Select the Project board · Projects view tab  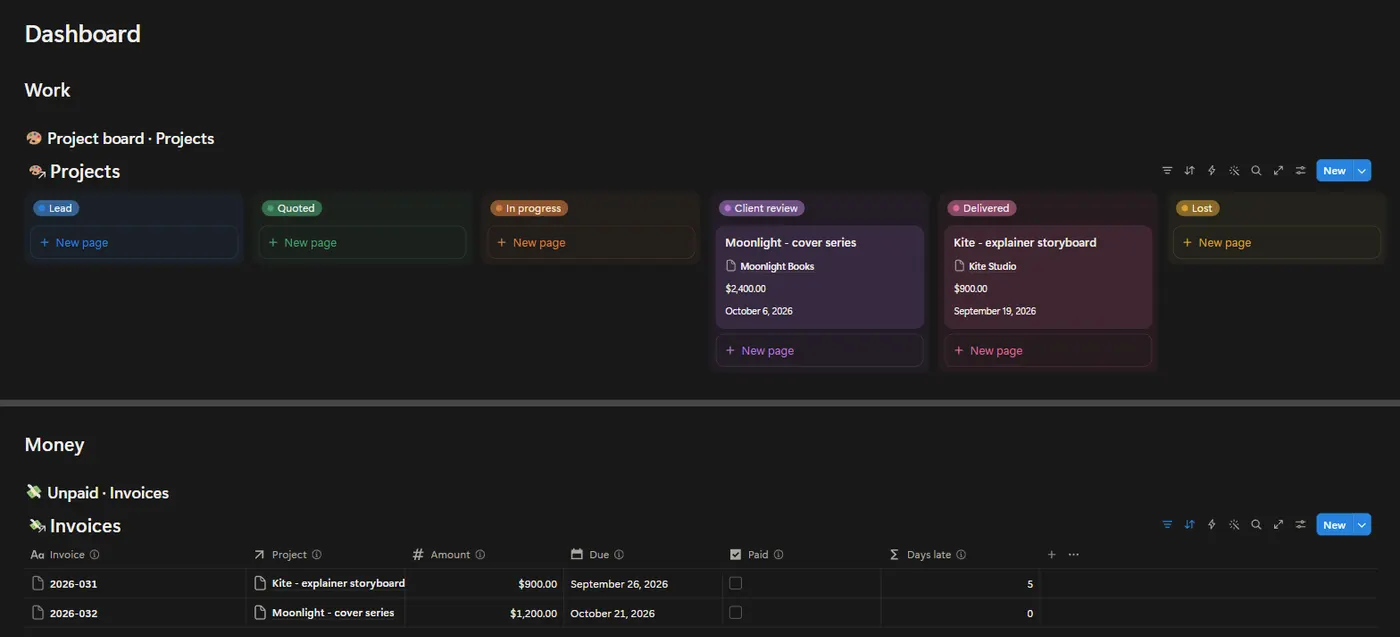pos(120,138)
